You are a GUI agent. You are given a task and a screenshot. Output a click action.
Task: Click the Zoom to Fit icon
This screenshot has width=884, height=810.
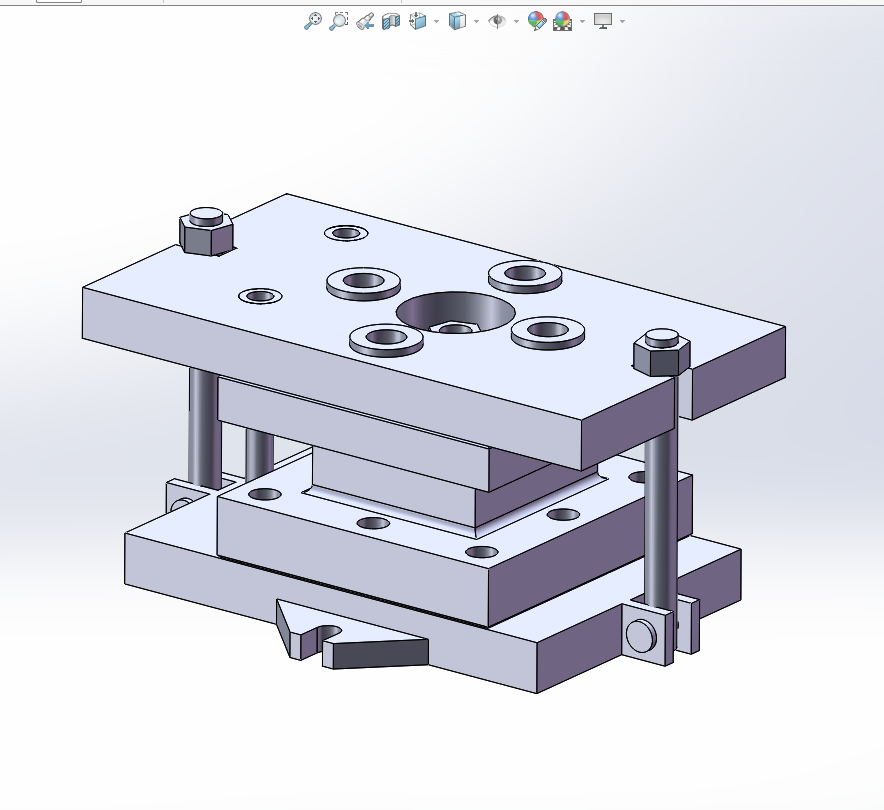click(x=313, y=21)
